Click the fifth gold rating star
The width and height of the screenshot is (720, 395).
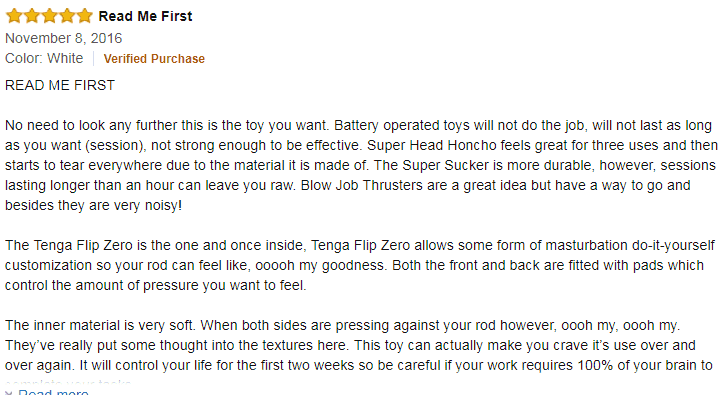pos(84,16)
